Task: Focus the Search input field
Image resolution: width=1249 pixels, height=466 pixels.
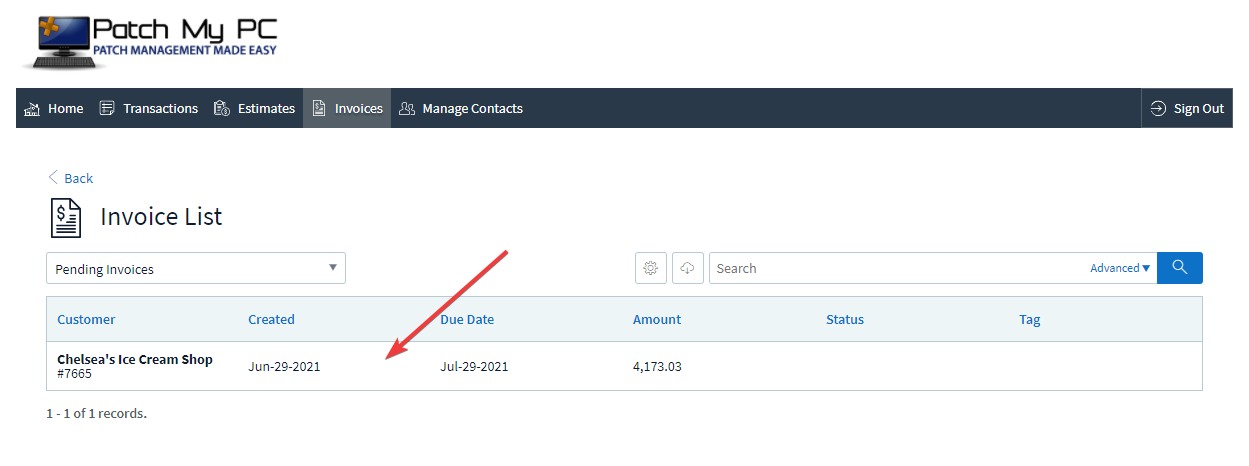Action: (898, 268)
